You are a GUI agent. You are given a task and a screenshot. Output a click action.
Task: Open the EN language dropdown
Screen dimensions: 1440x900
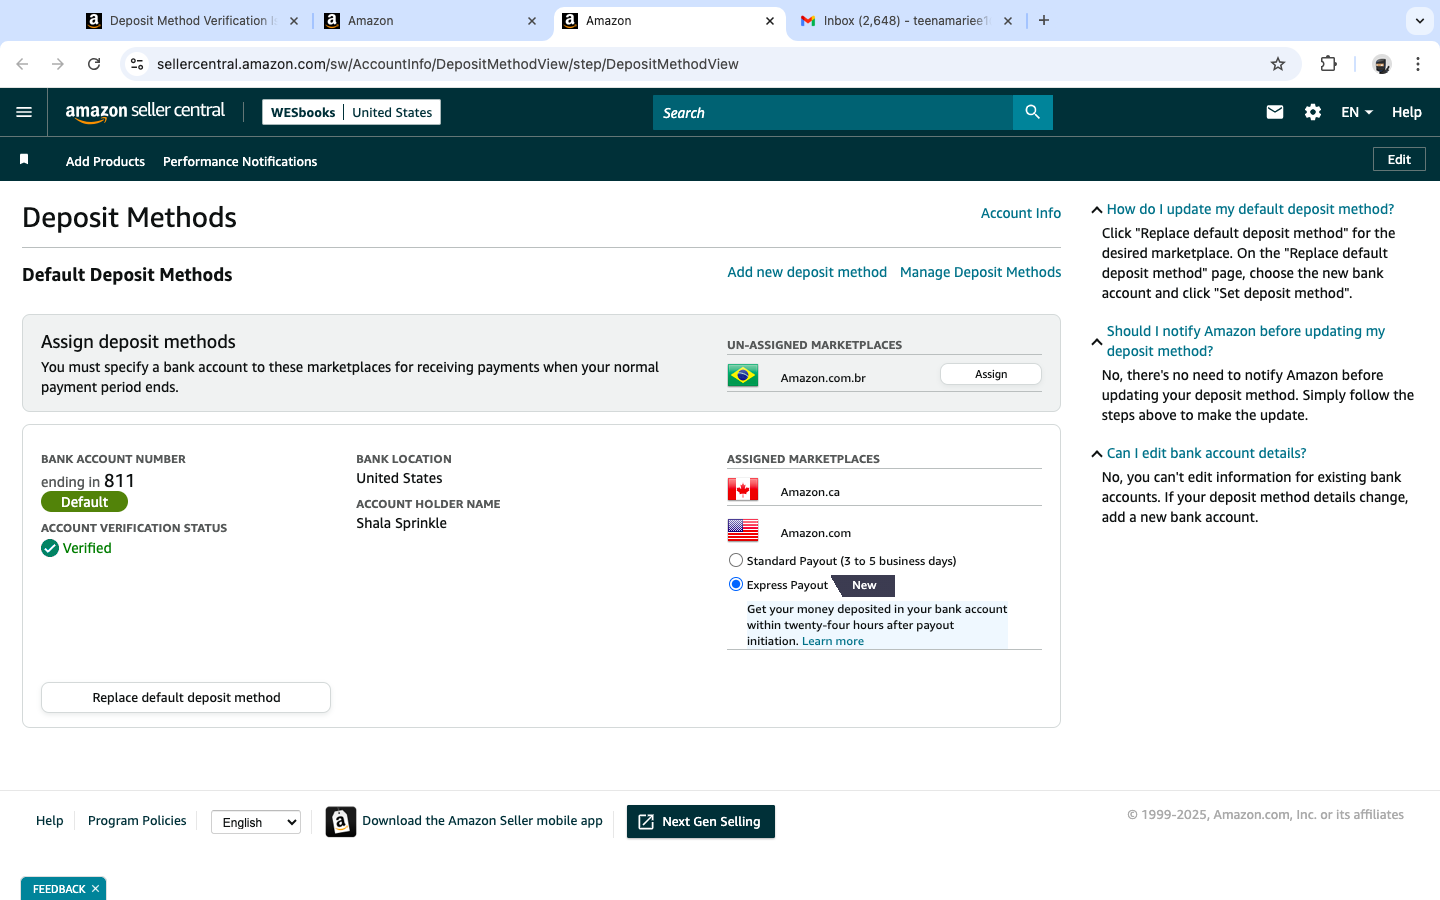(1357, 112)
